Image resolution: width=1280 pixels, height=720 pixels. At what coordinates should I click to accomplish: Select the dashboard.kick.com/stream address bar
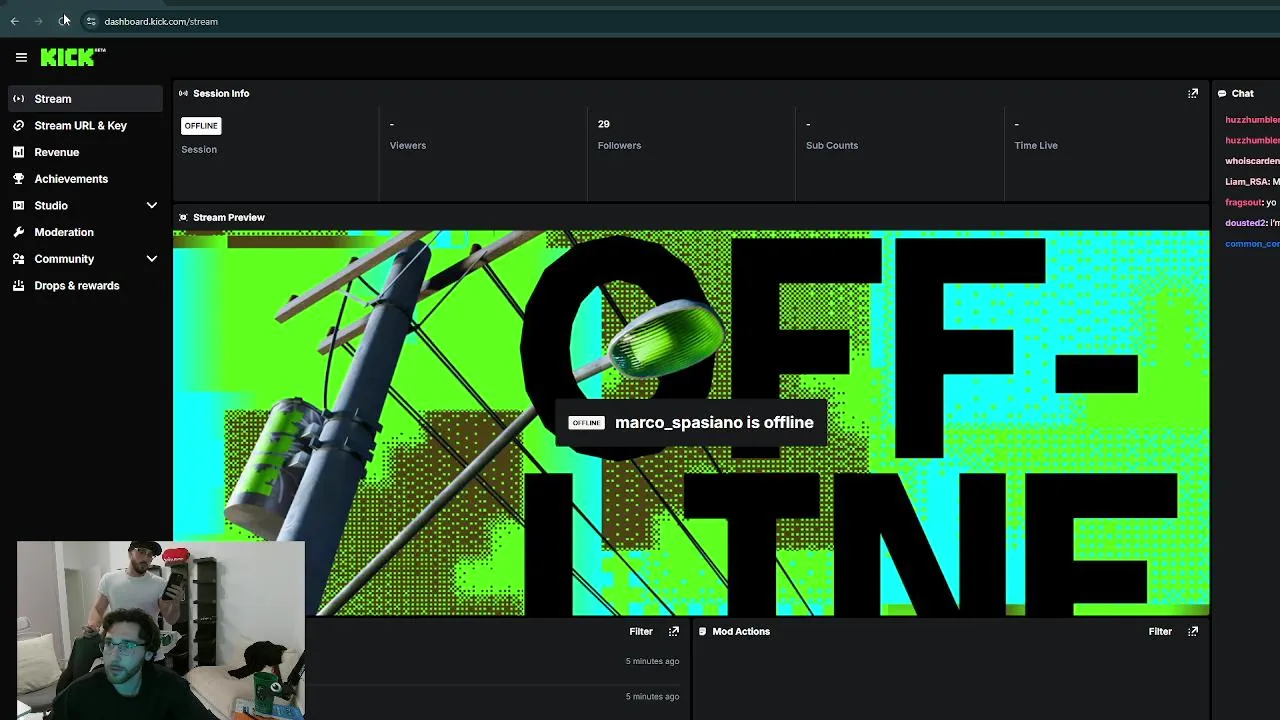coord(161,21)
